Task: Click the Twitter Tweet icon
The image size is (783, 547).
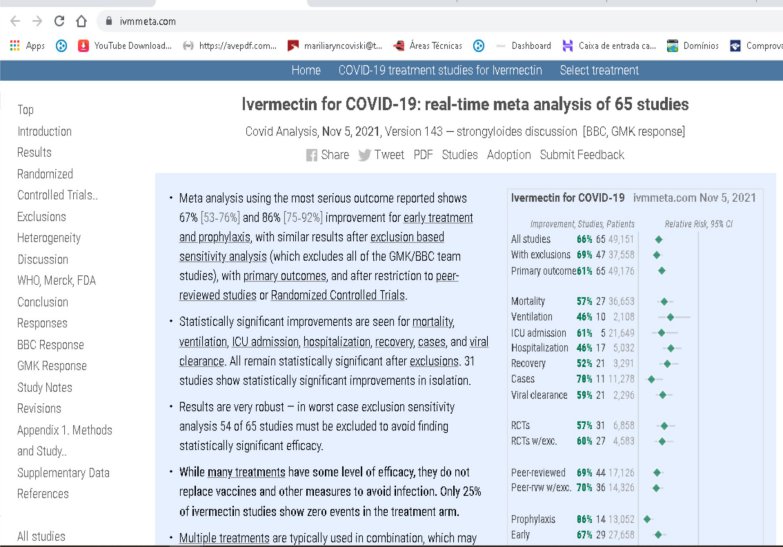Action: pos(365,155)
